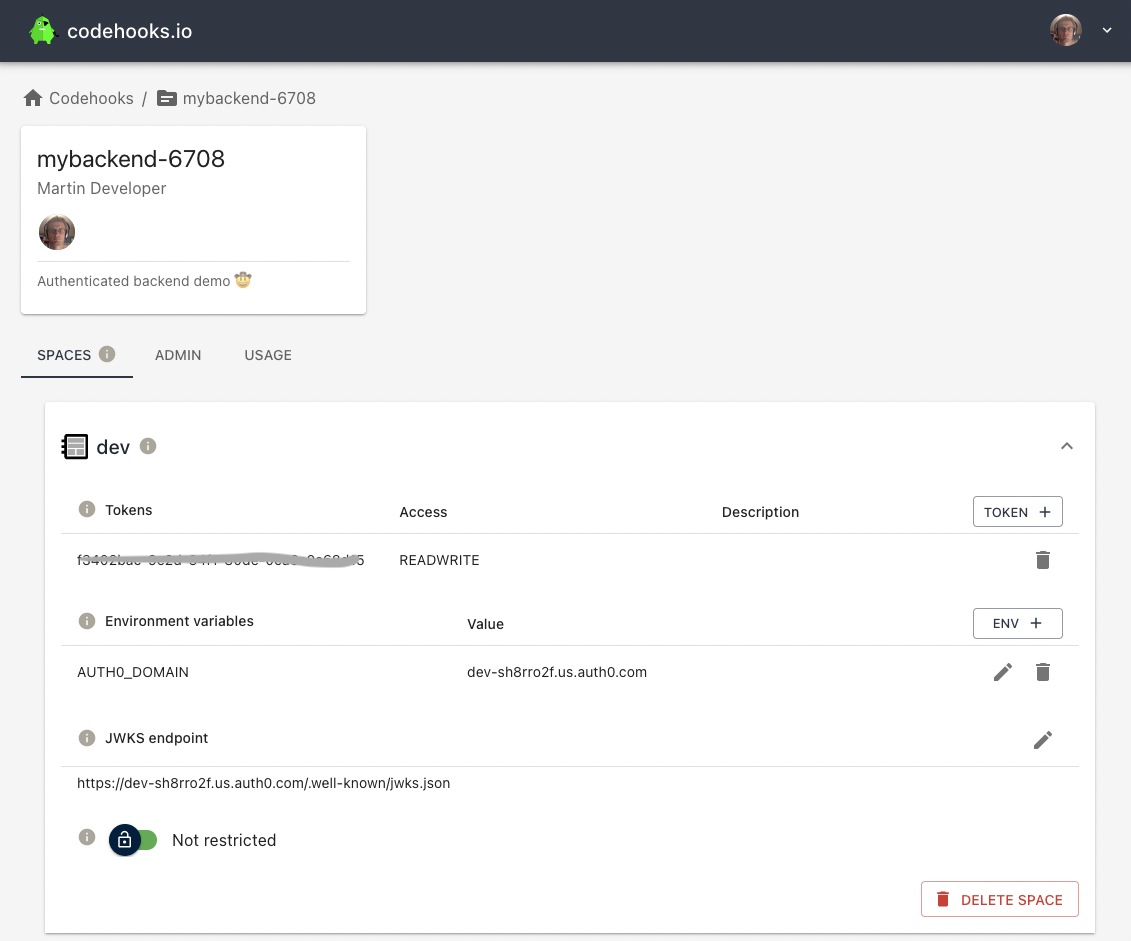Expand the account dropdown chevron
Image resolution: width=1131 pixels, height=941 pixels.
tap(1106, 30)
